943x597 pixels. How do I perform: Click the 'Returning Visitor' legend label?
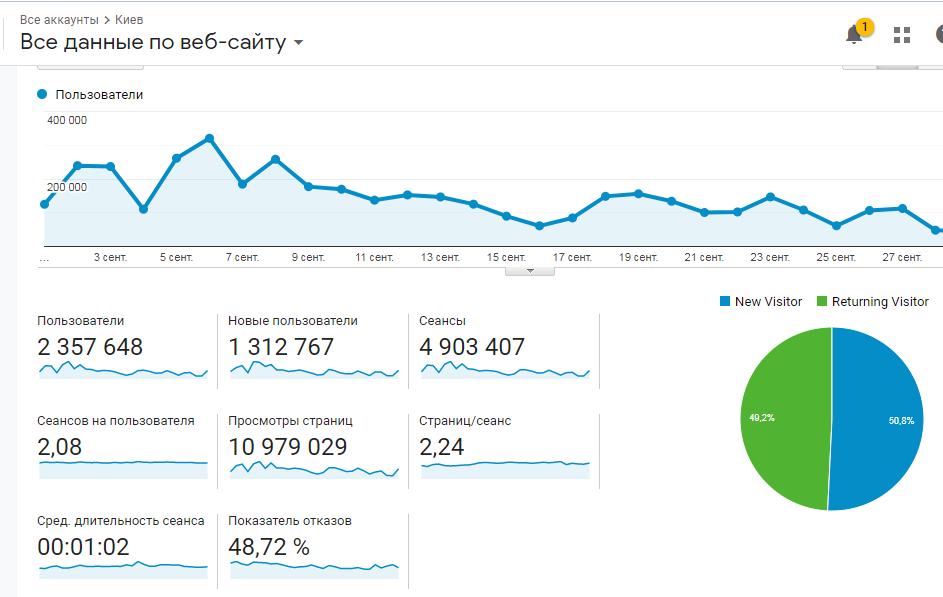coord(880,301)
